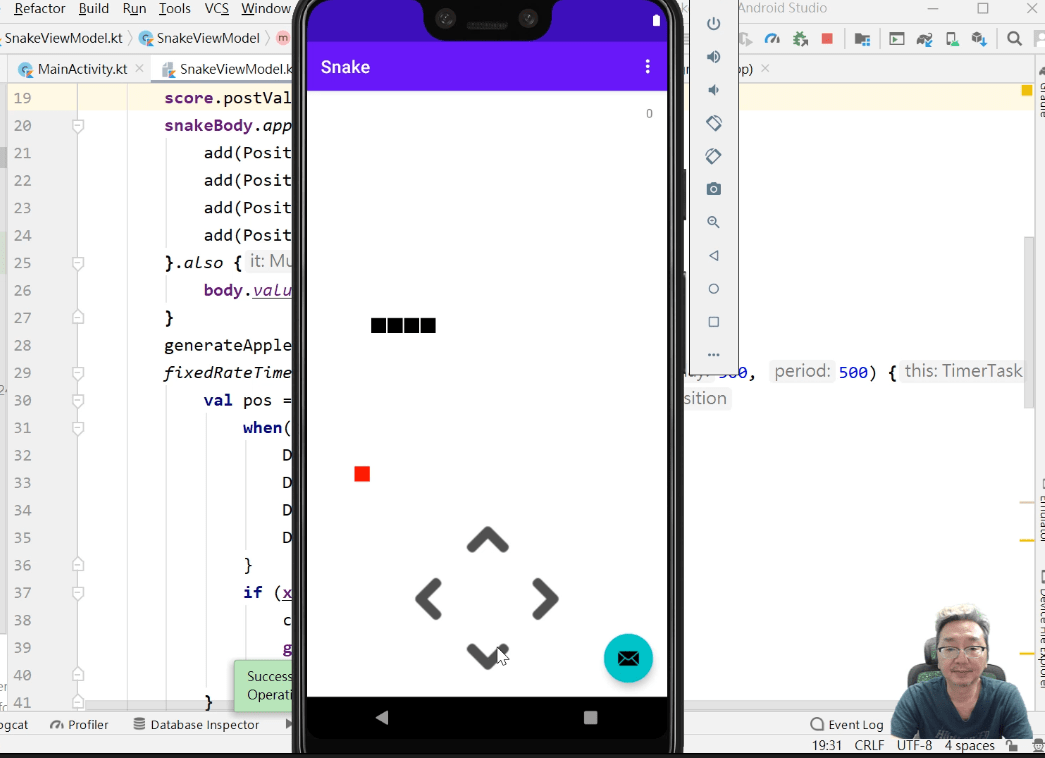The image size is (1045, 758).
Task: Click the Search Everywhere magnifier
Action: click(1014, 39)
